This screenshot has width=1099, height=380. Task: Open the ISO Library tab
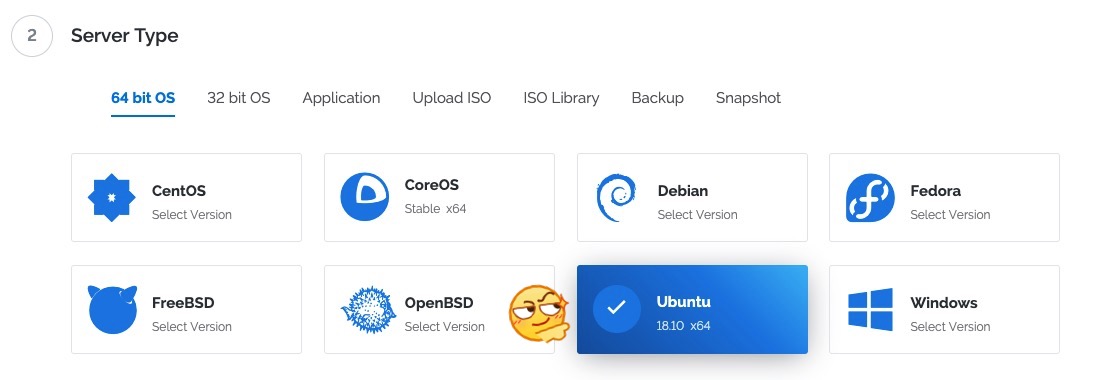click(561, 98)
